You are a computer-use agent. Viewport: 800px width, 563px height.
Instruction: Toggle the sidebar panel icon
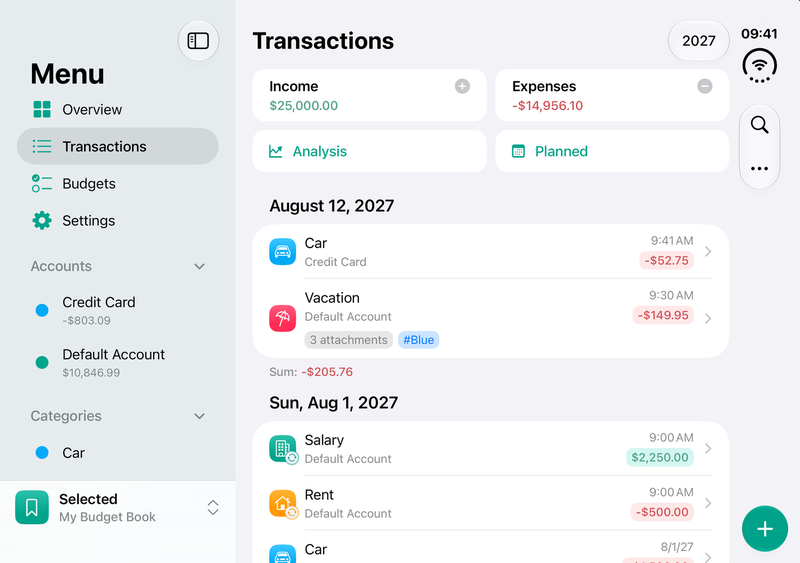tap(198, 40)
